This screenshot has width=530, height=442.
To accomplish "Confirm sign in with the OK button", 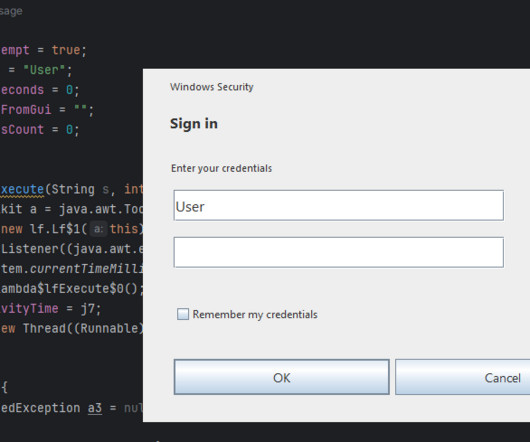I will pos(282,377).
